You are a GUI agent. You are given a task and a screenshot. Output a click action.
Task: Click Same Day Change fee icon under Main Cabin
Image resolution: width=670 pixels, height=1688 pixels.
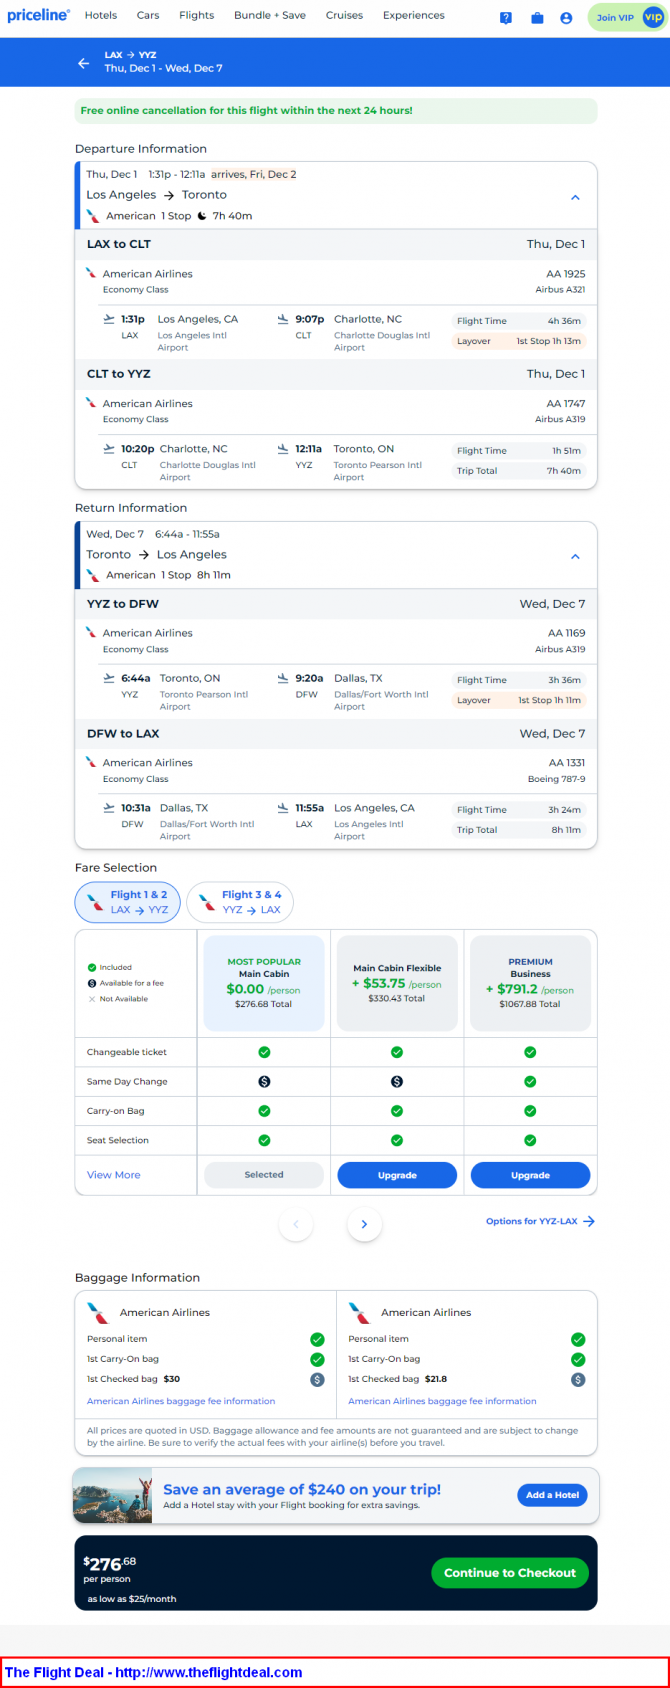(264, 1081)
